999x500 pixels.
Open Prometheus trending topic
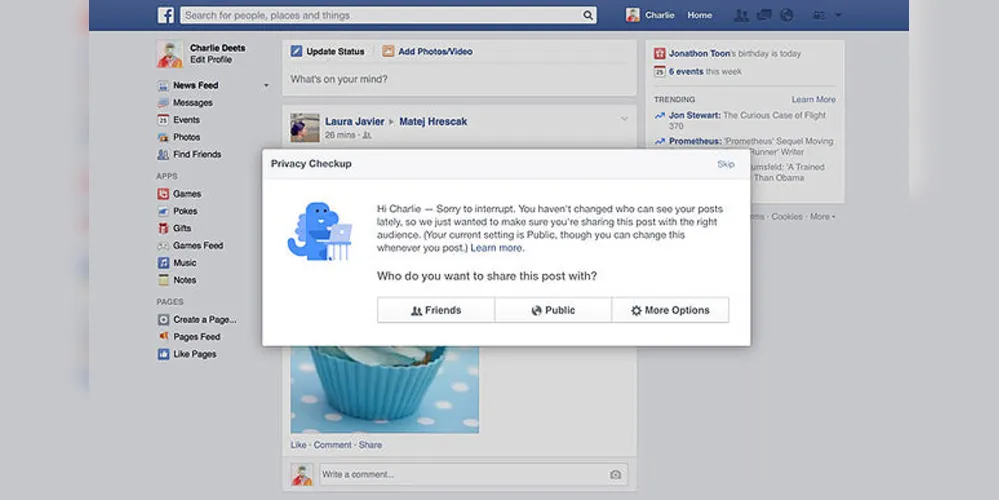[x=695, y=141]
